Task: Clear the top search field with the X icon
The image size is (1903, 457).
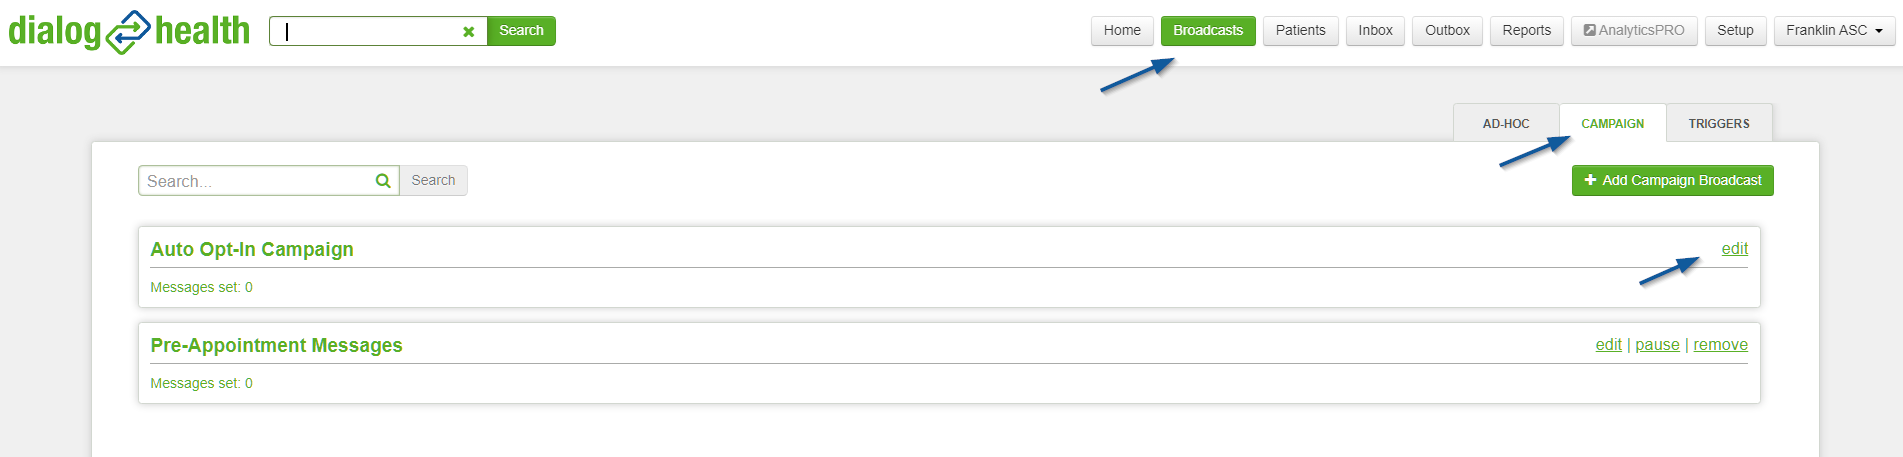Action: click(x=468, y=32)
